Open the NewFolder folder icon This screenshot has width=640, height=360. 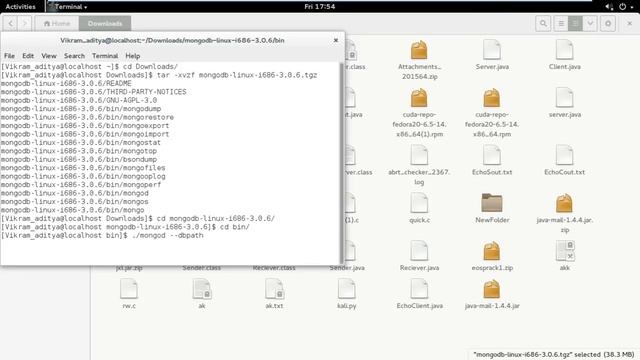[492, 203]
